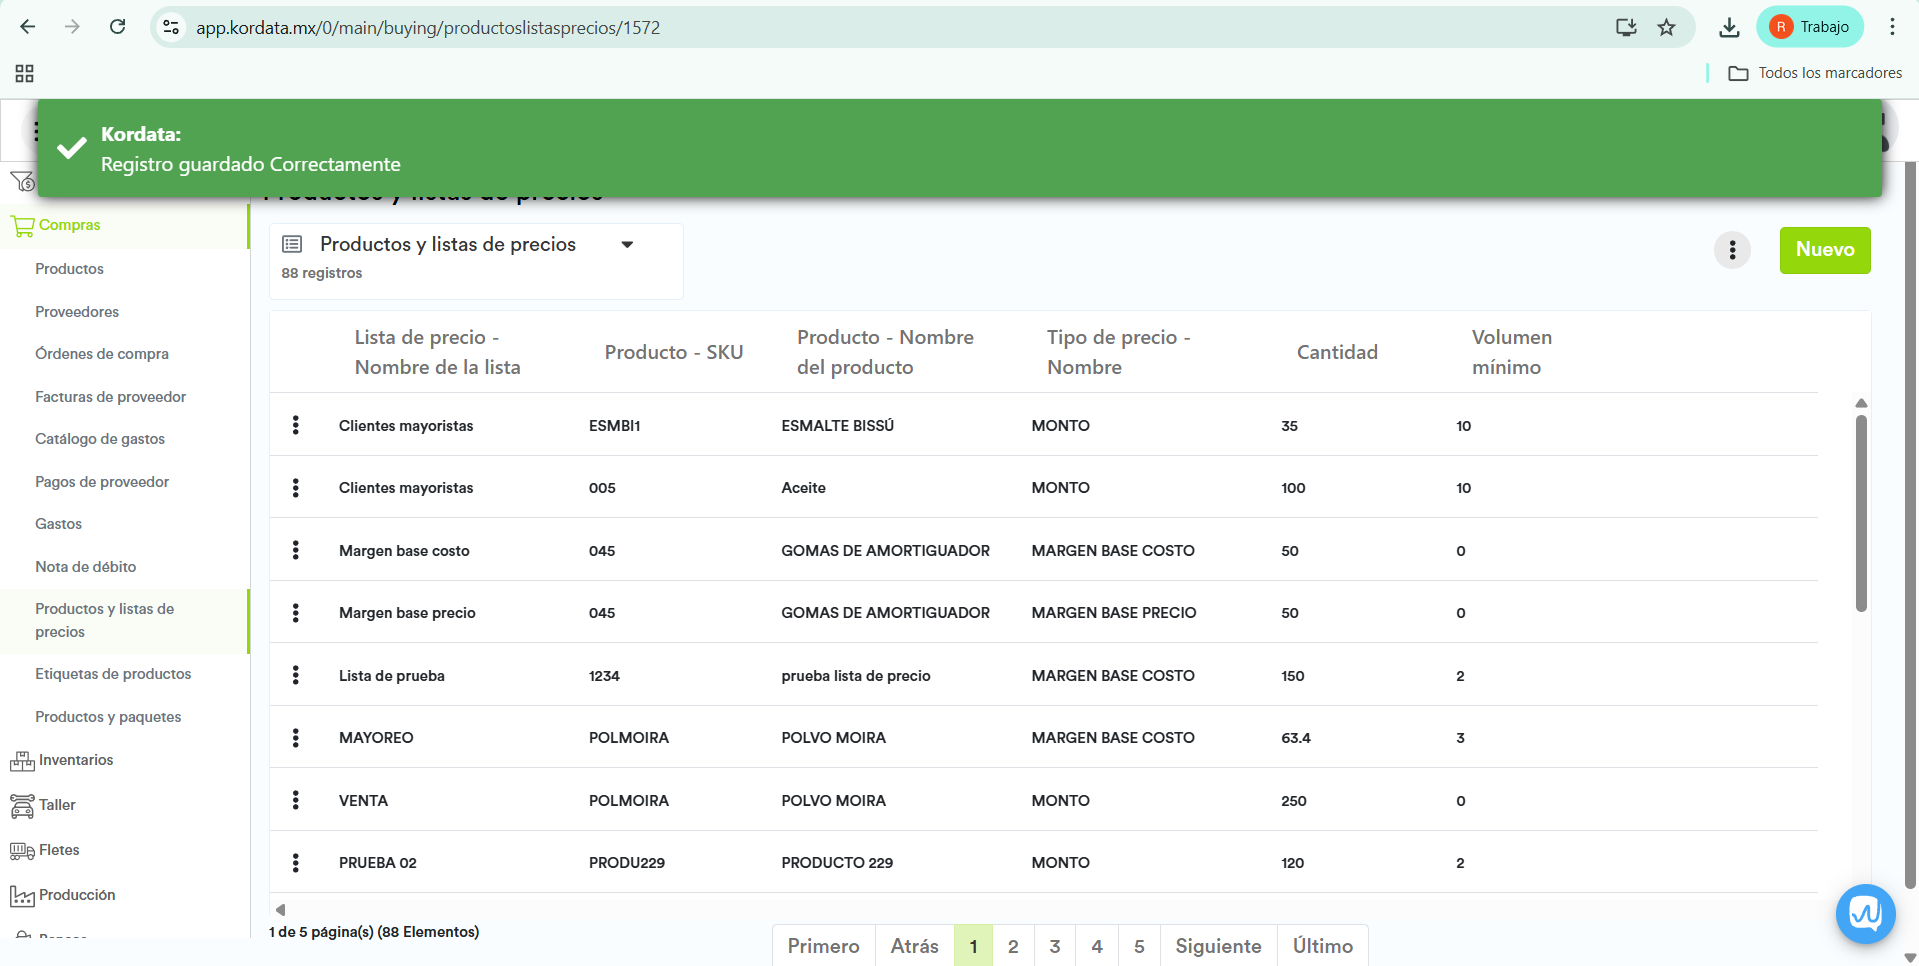Go to Proveedores in the sidebar

tap(77, 312)
